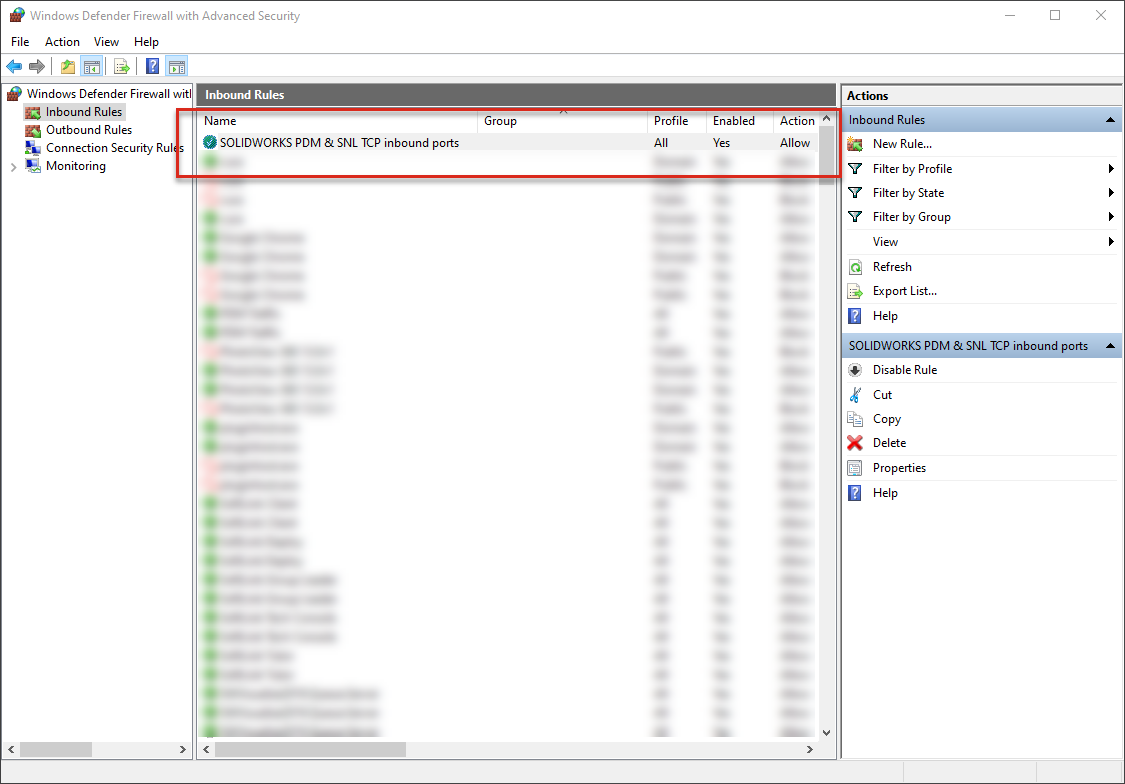The height and width of the screenshot is (784, 1125).
Task: Click Cut in the Actions pane
Action: (882, 395)
